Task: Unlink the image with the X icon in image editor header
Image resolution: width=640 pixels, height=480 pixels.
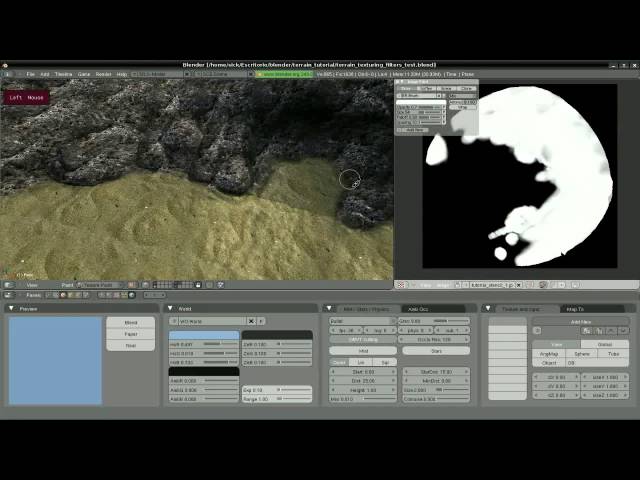Action: tap(519, 285)
